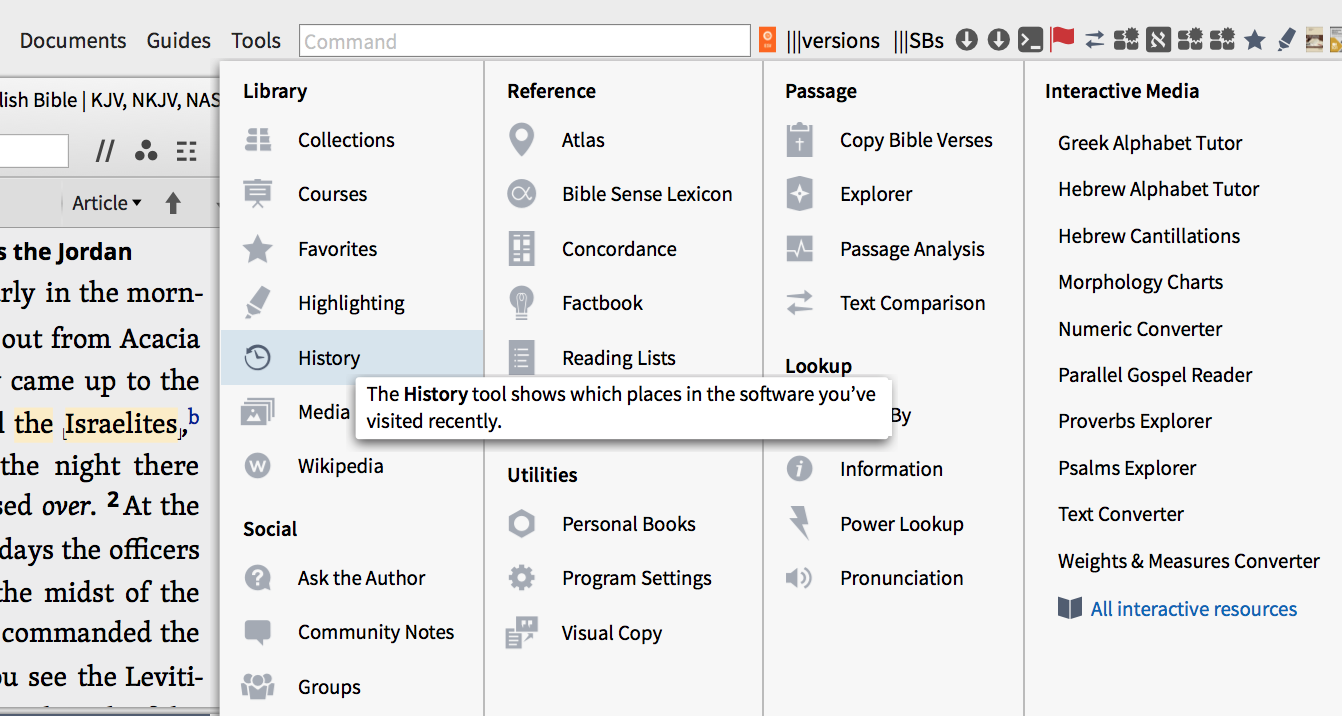
Task: Open Morphology Charts
Action: click(1140, 282)
